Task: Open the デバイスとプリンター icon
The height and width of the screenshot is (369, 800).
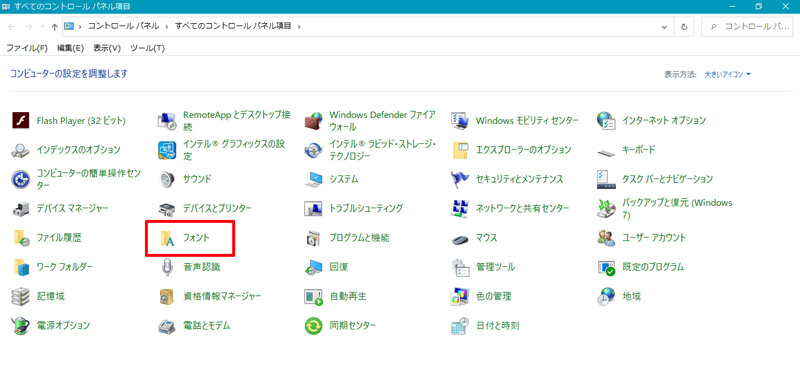Action: (167, 208)
